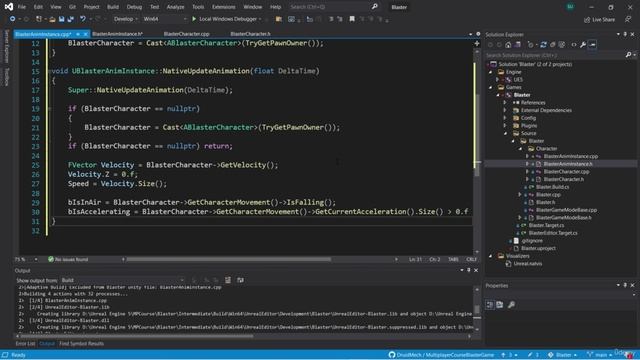Click the Navigate Backward toolbar icon
Image resolution: width=640 pixels, height=360 pixels.
click(12, 19)
